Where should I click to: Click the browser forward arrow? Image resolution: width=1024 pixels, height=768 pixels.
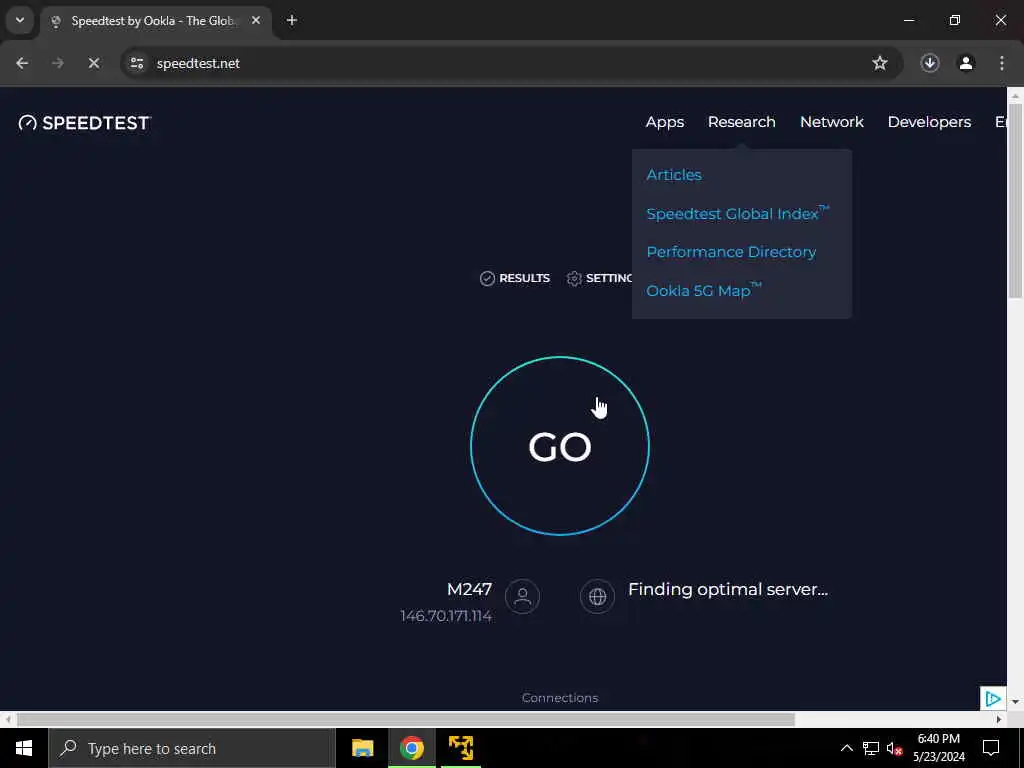tap(57, 63)
